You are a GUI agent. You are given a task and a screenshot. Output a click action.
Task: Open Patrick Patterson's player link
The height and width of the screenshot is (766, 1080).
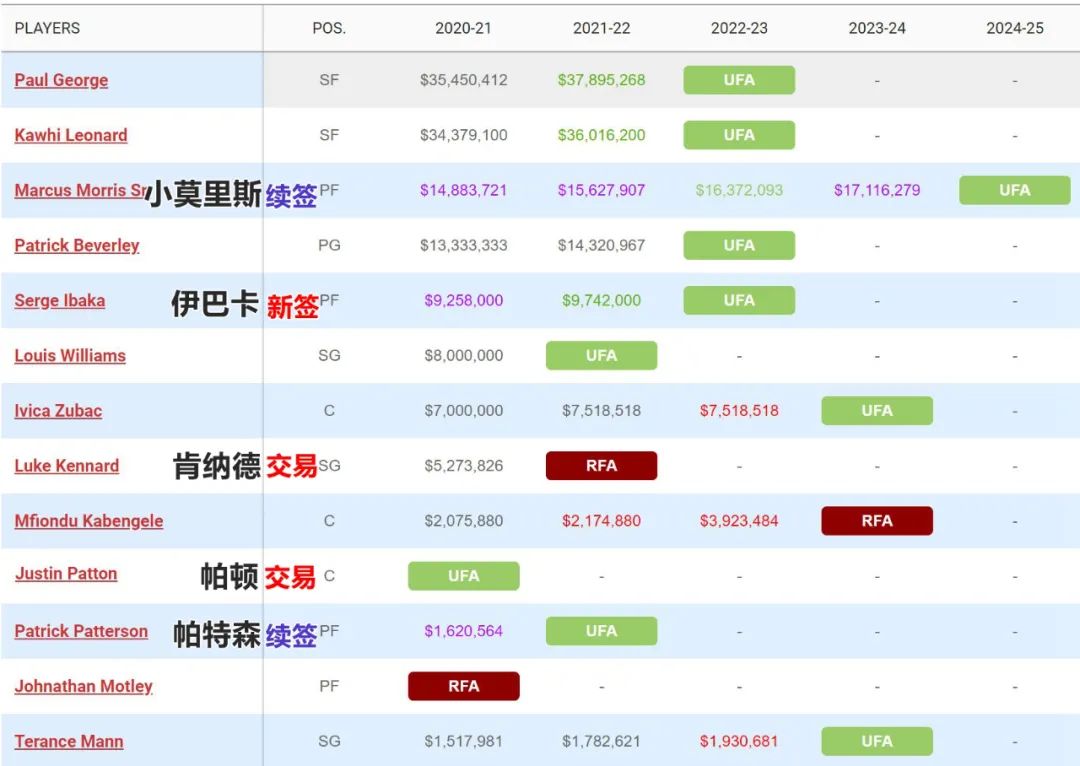(81, 631)
